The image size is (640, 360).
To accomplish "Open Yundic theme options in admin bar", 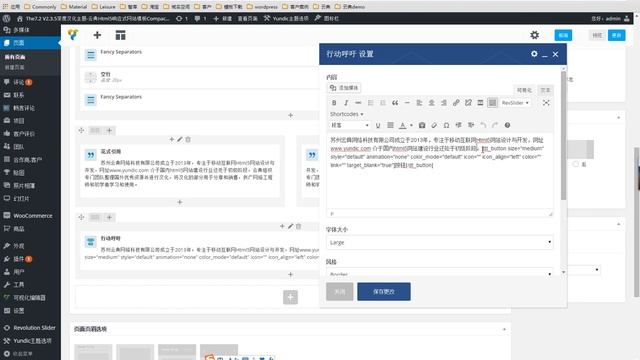I will pos(286,18).
